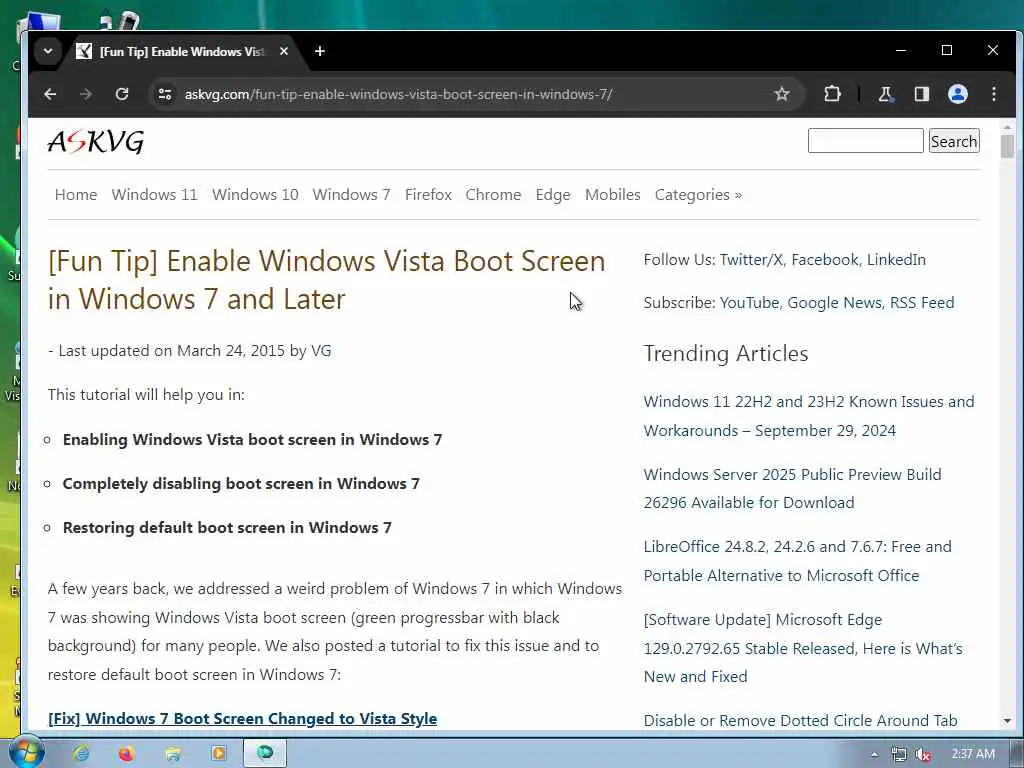Follow the Twitter/X link
This screenshot has height=768, width=1024.
pos(751,260)
